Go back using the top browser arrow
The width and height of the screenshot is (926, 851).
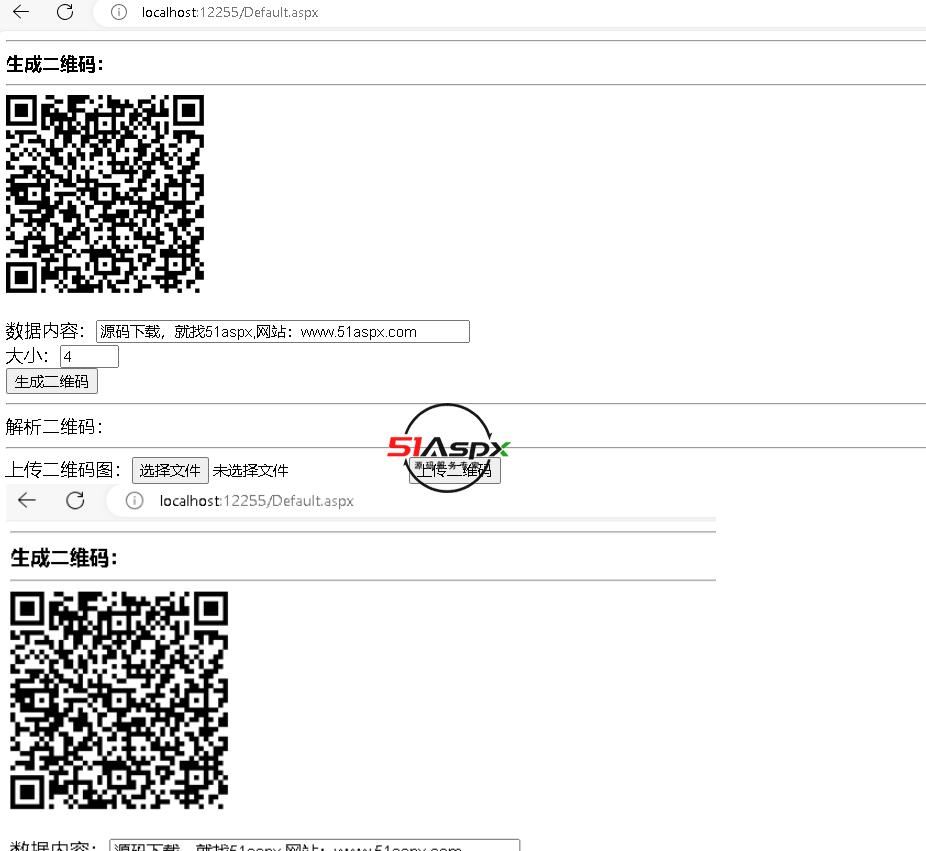click(x=21, y=11)
